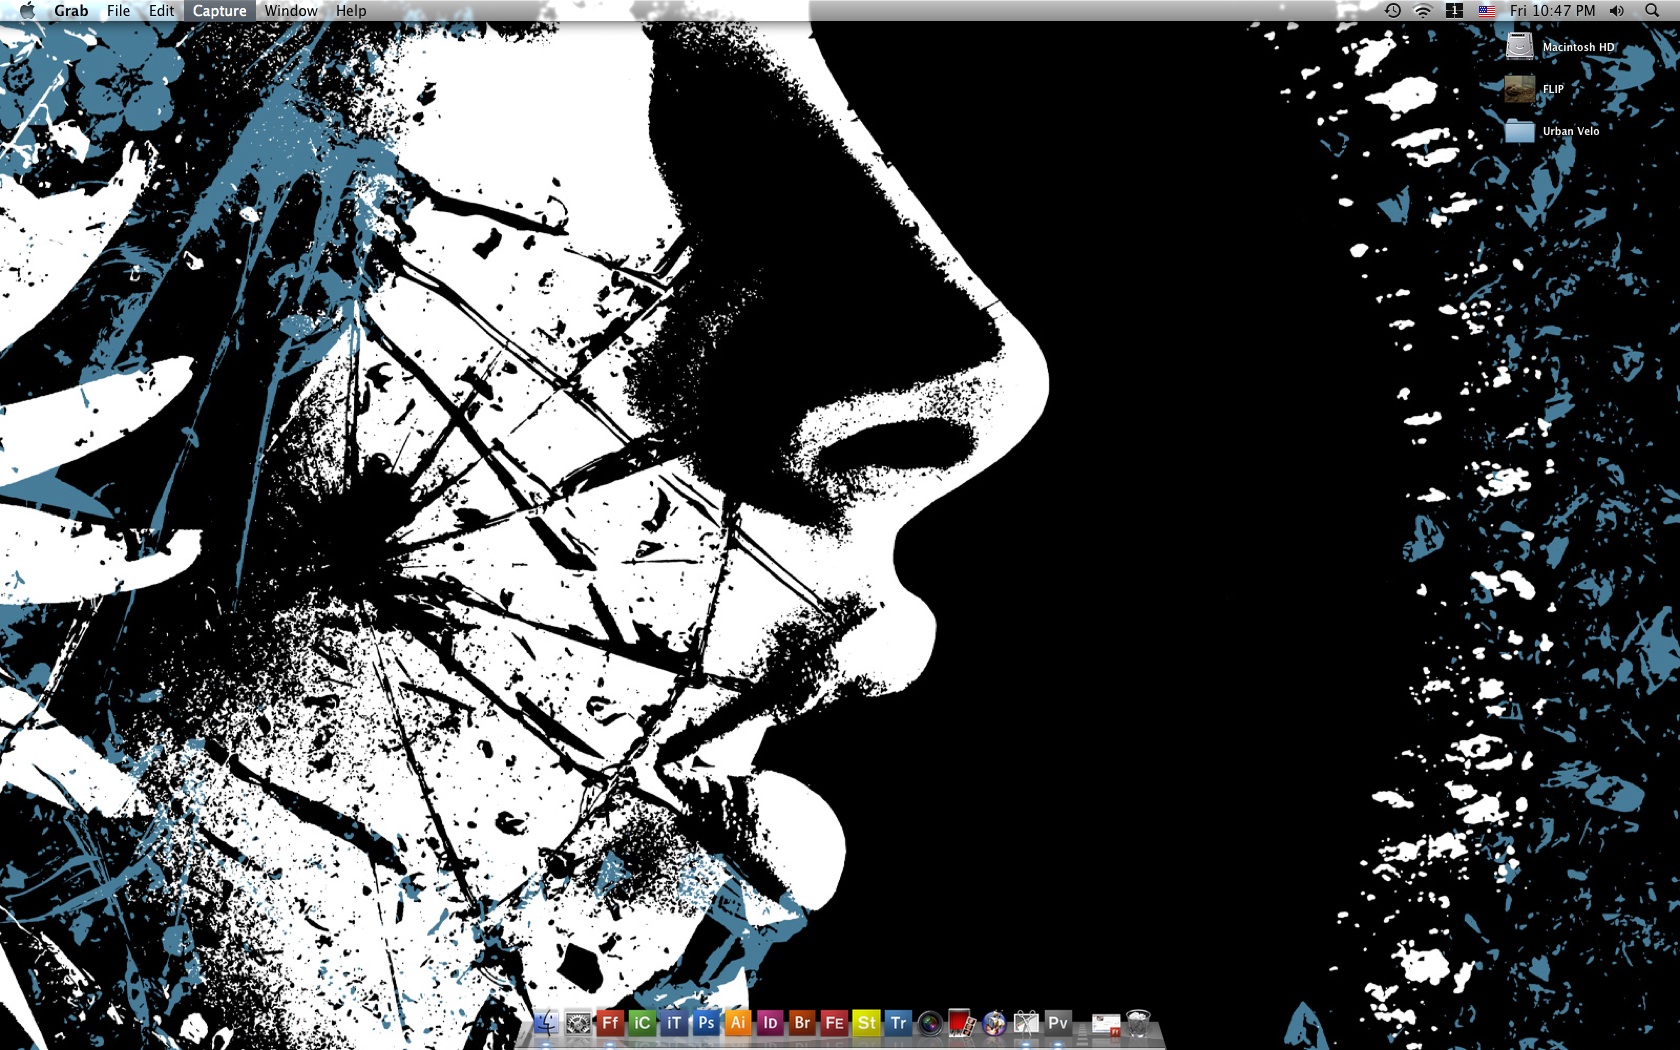The width and height of the screenshot is (1680, 1050).
Task: Open the Edit menu
Action: click(161, 11)
